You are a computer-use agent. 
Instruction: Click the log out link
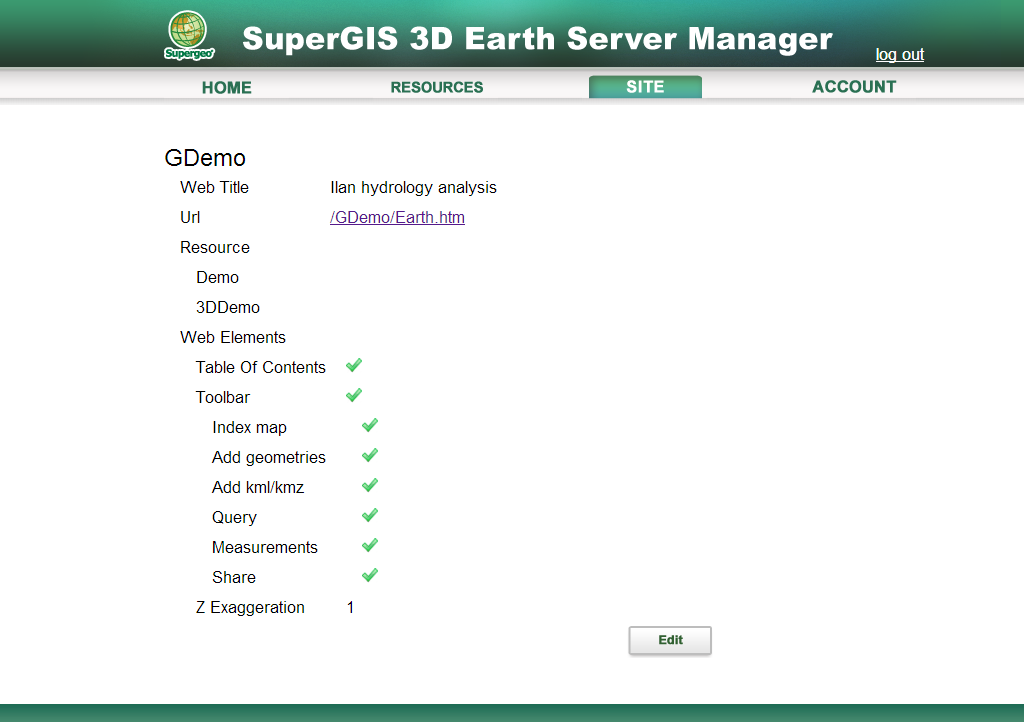click(x=900, y=55)
